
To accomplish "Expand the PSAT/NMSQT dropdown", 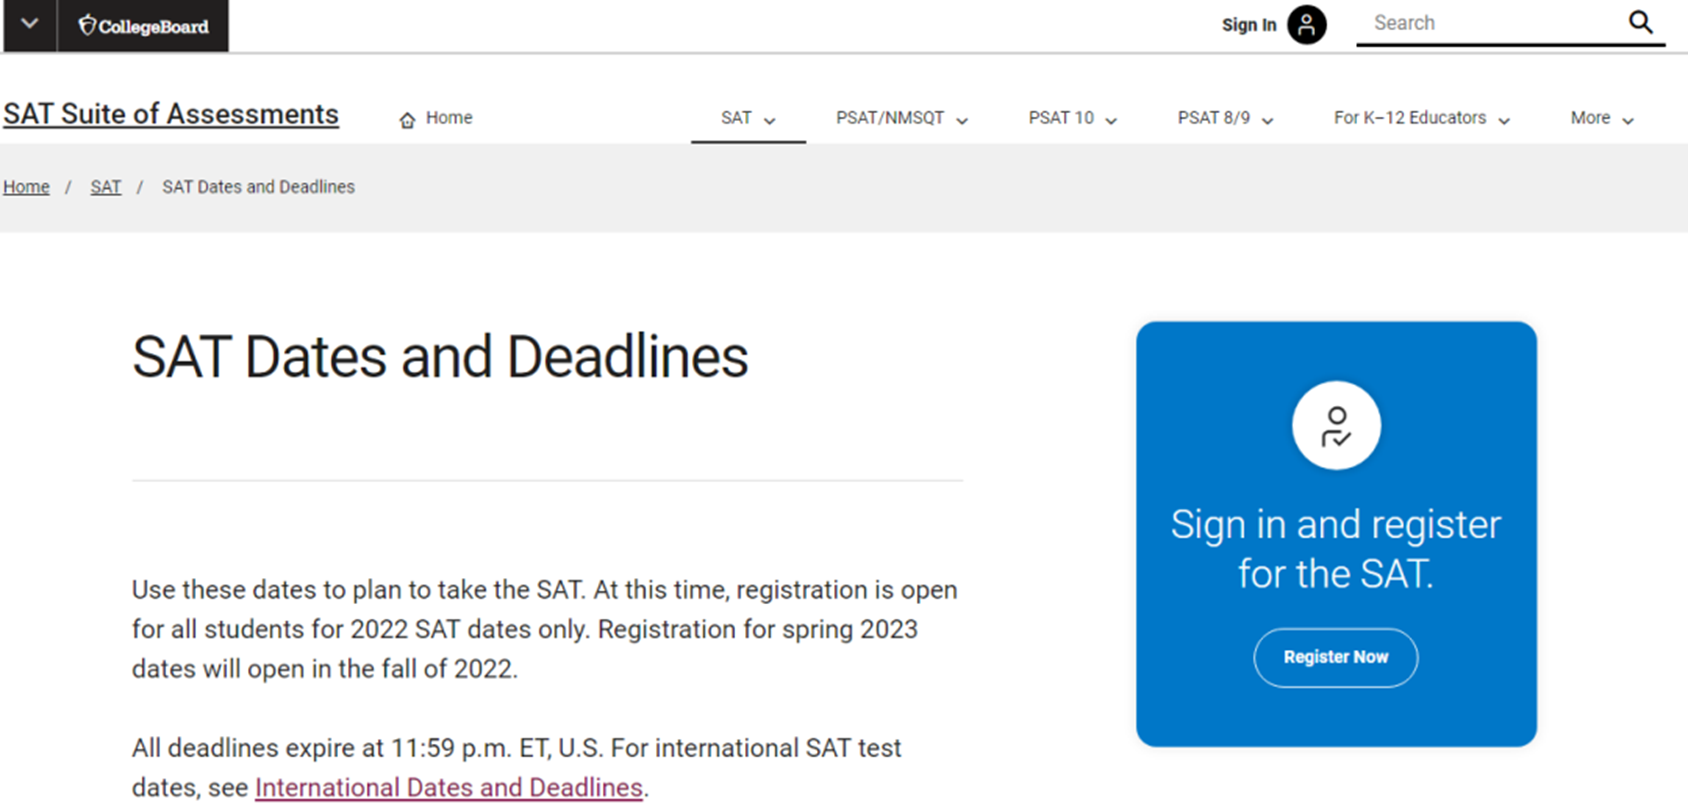I will pos(902,118).
